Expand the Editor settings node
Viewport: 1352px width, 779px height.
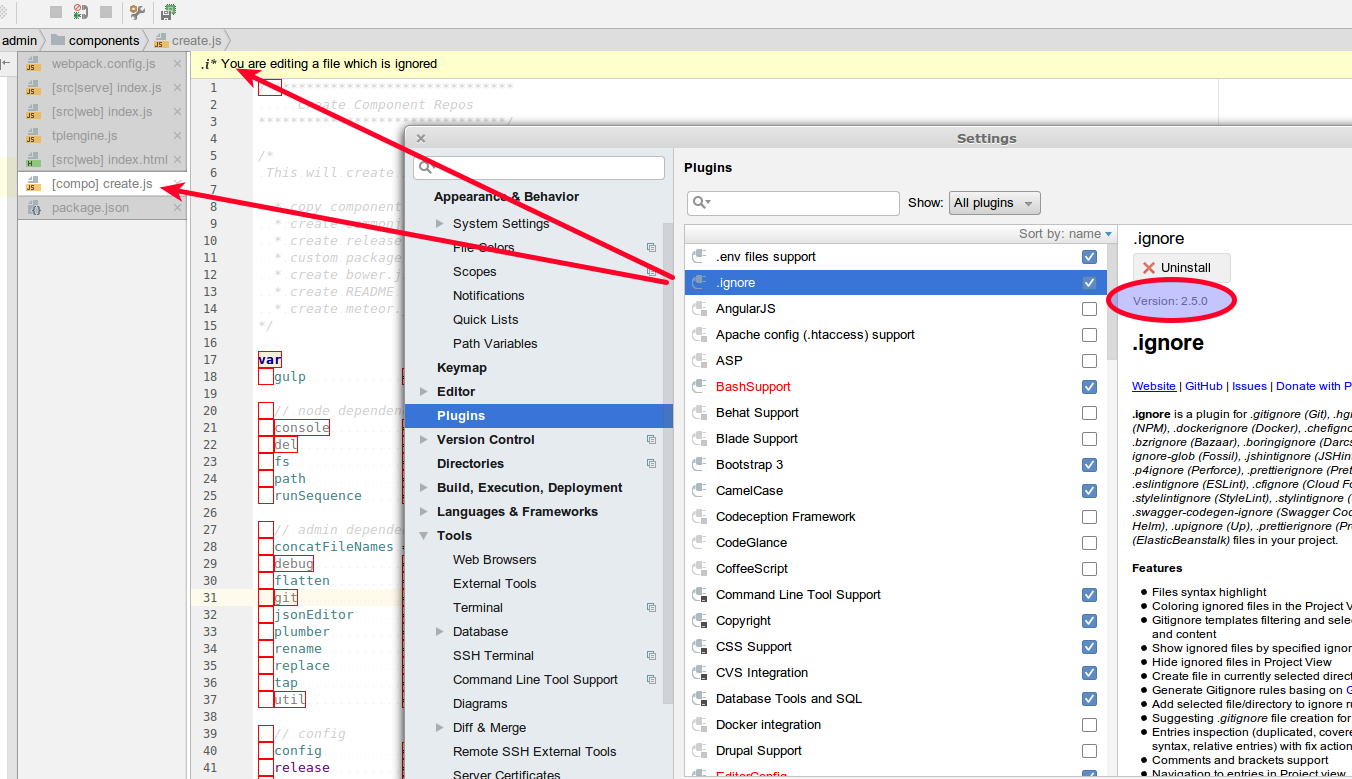(x=425, y=392)
